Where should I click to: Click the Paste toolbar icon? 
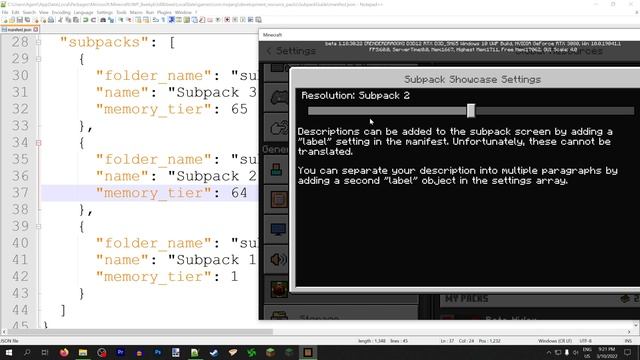pos(76,20)
